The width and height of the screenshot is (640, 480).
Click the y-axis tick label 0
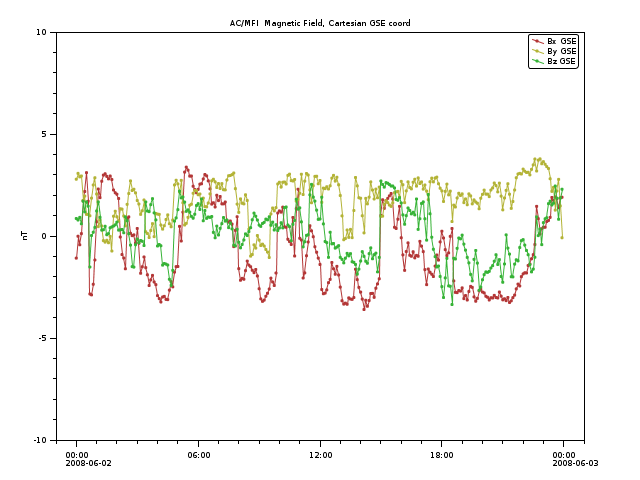[45, 236]
